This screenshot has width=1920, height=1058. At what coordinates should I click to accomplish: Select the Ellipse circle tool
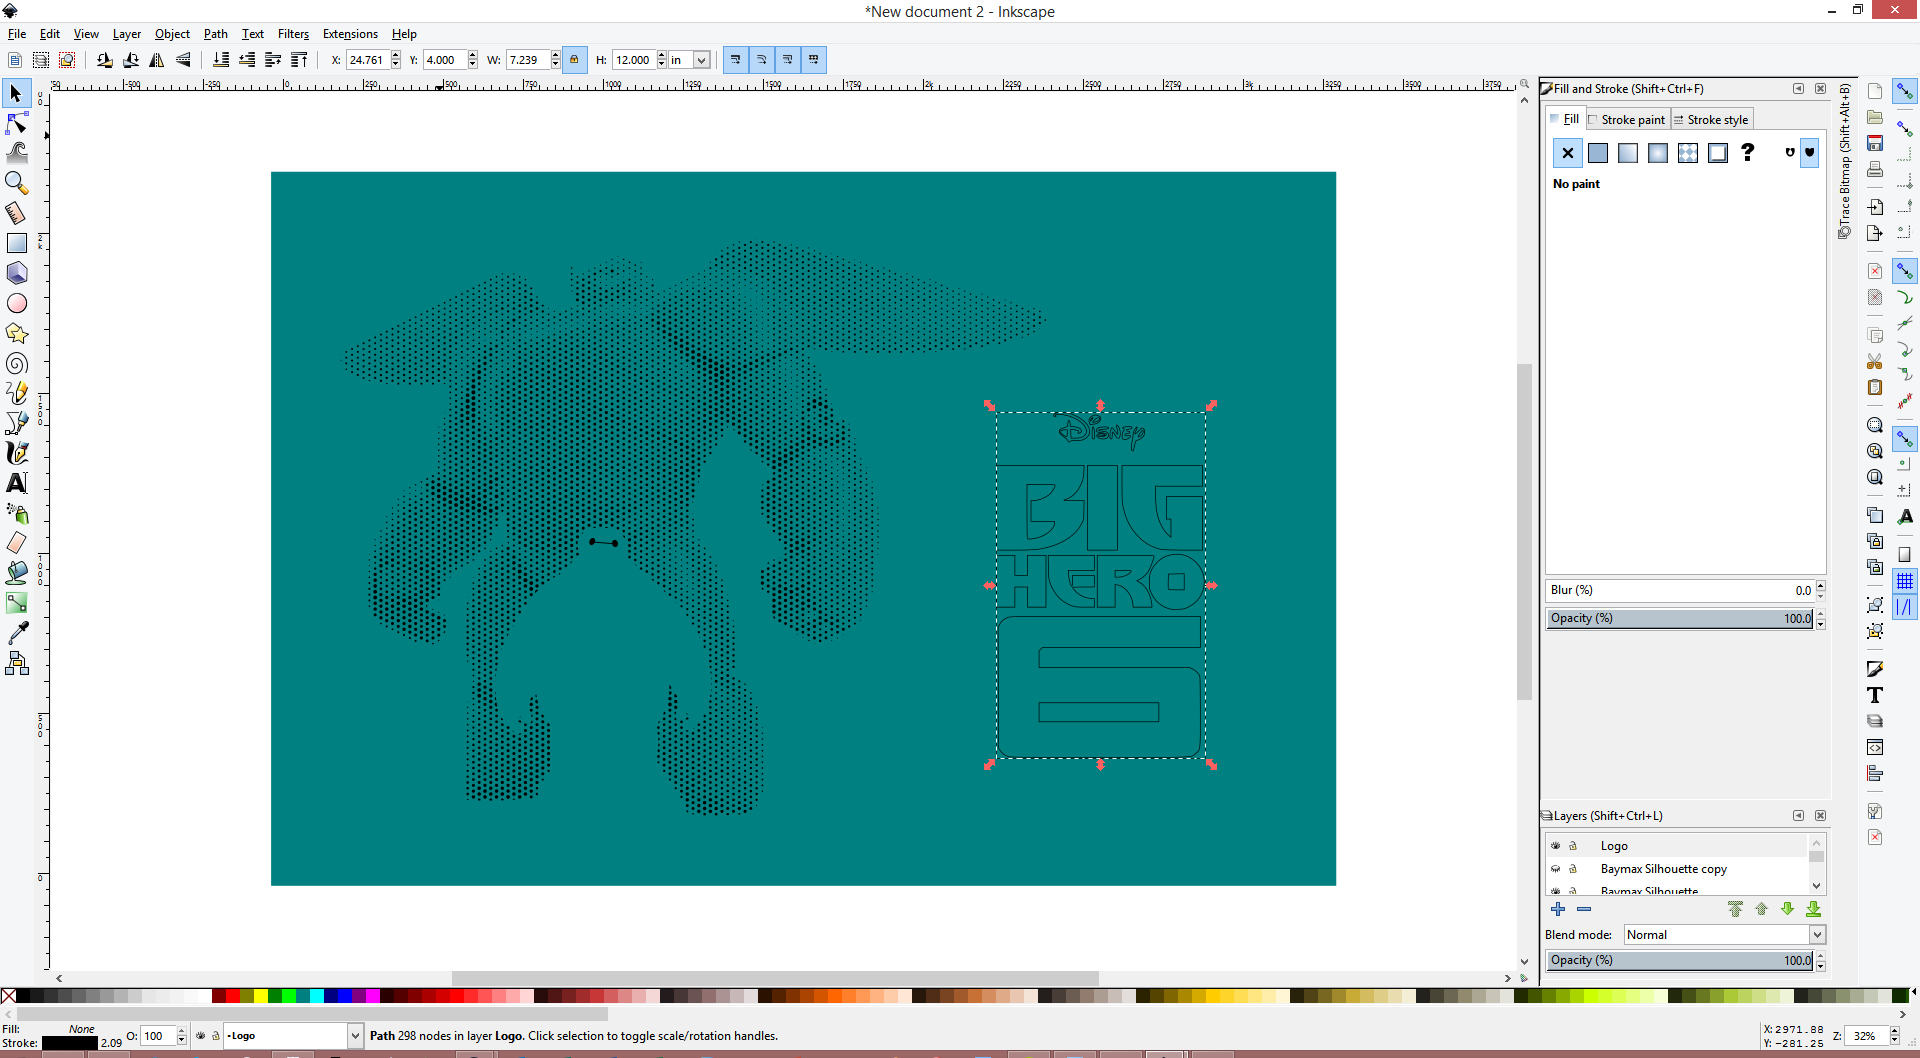pyautogui.click(x=17, y=303)
